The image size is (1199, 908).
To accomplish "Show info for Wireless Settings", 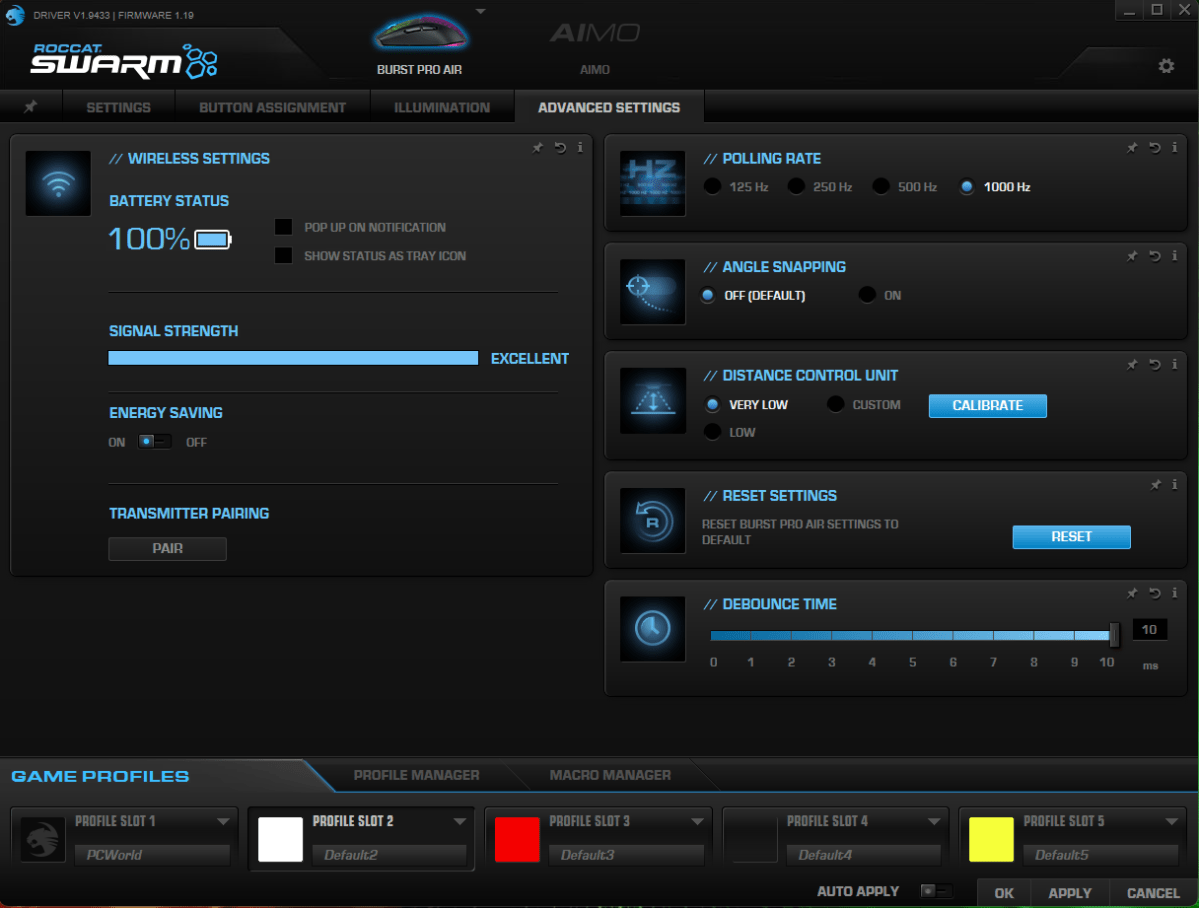I will (x=580, y=148).
